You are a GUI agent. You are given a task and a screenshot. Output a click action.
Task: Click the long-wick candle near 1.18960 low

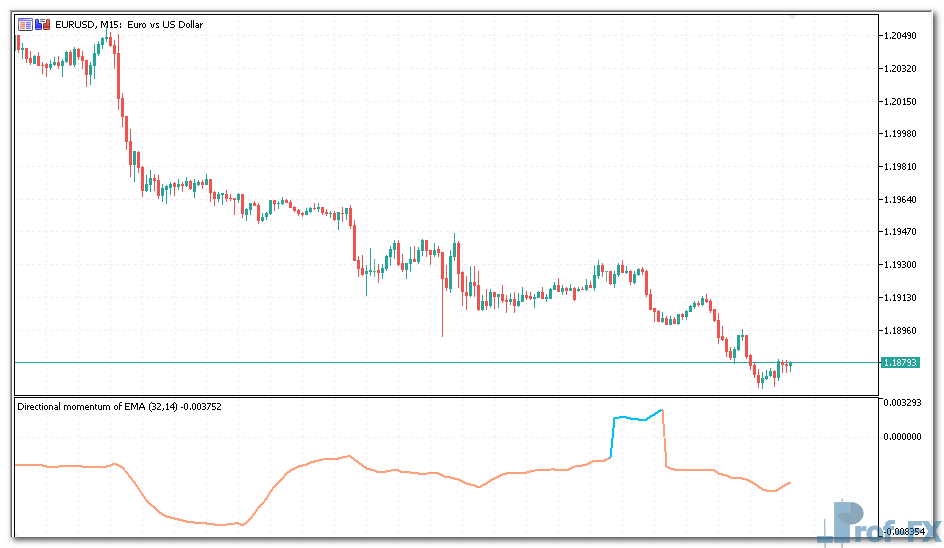[442, 310]
